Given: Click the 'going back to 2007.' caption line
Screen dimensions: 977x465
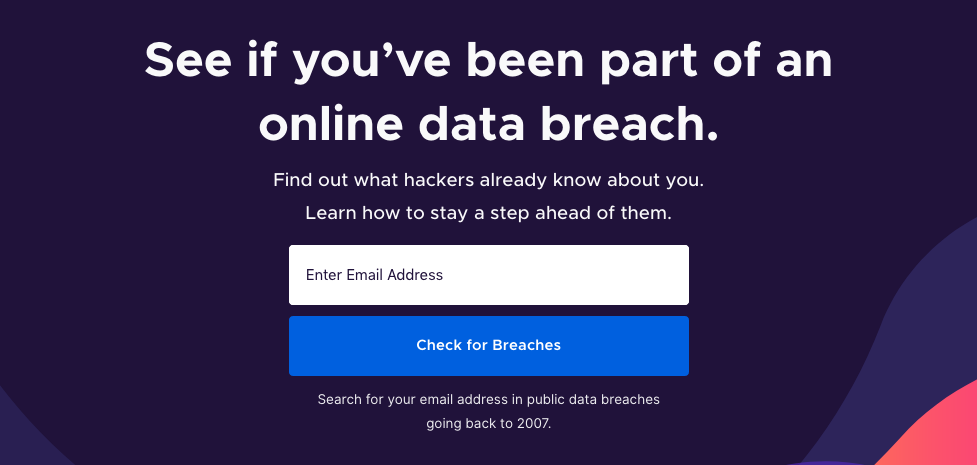Looking at the screenshot, I should (x=488, y=424).
